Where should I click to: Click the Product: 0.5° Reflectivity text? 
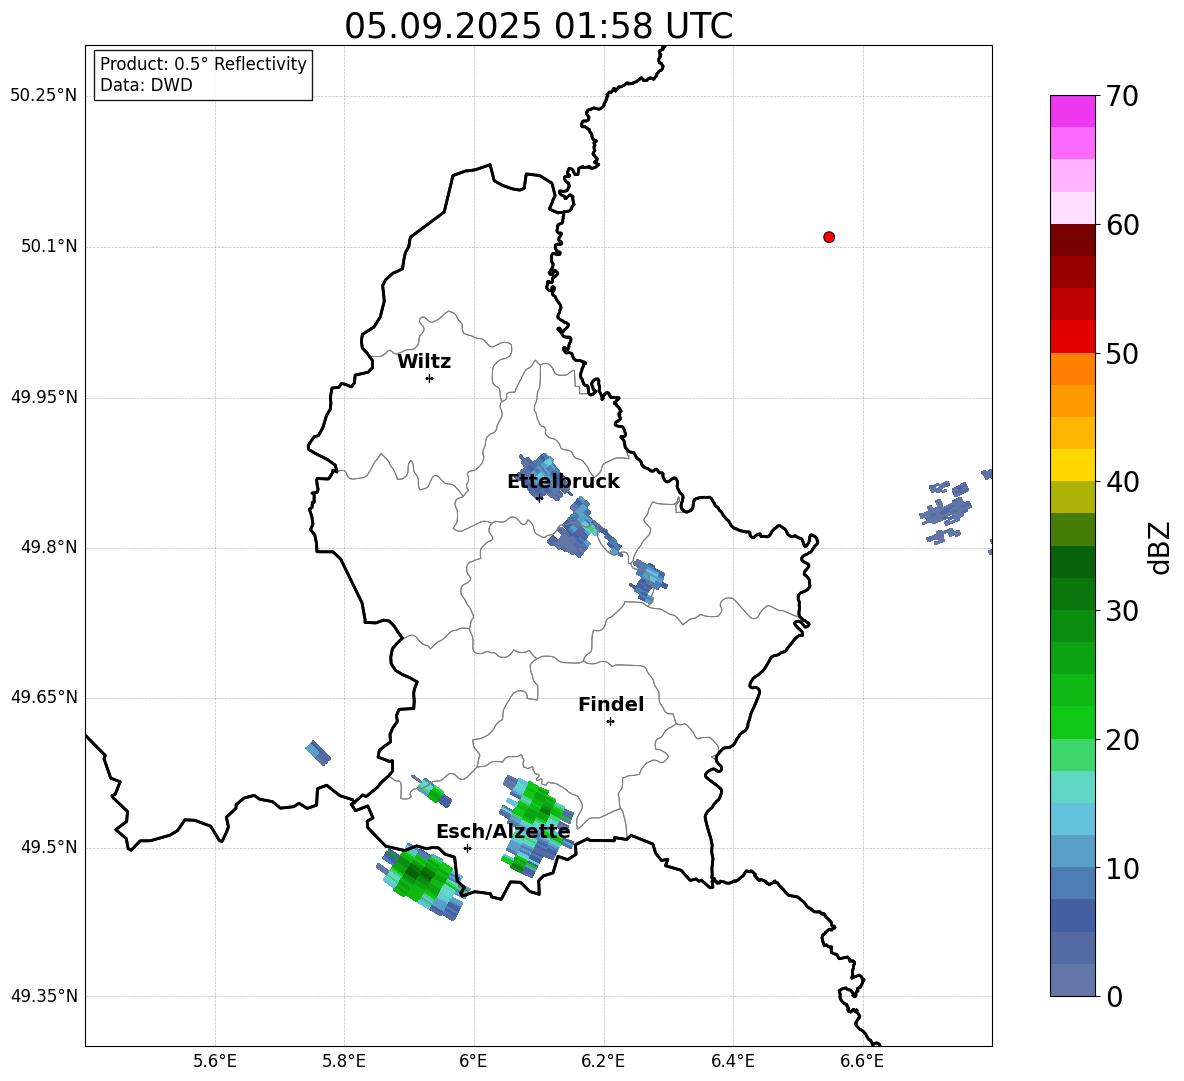(x=203, y=64)
